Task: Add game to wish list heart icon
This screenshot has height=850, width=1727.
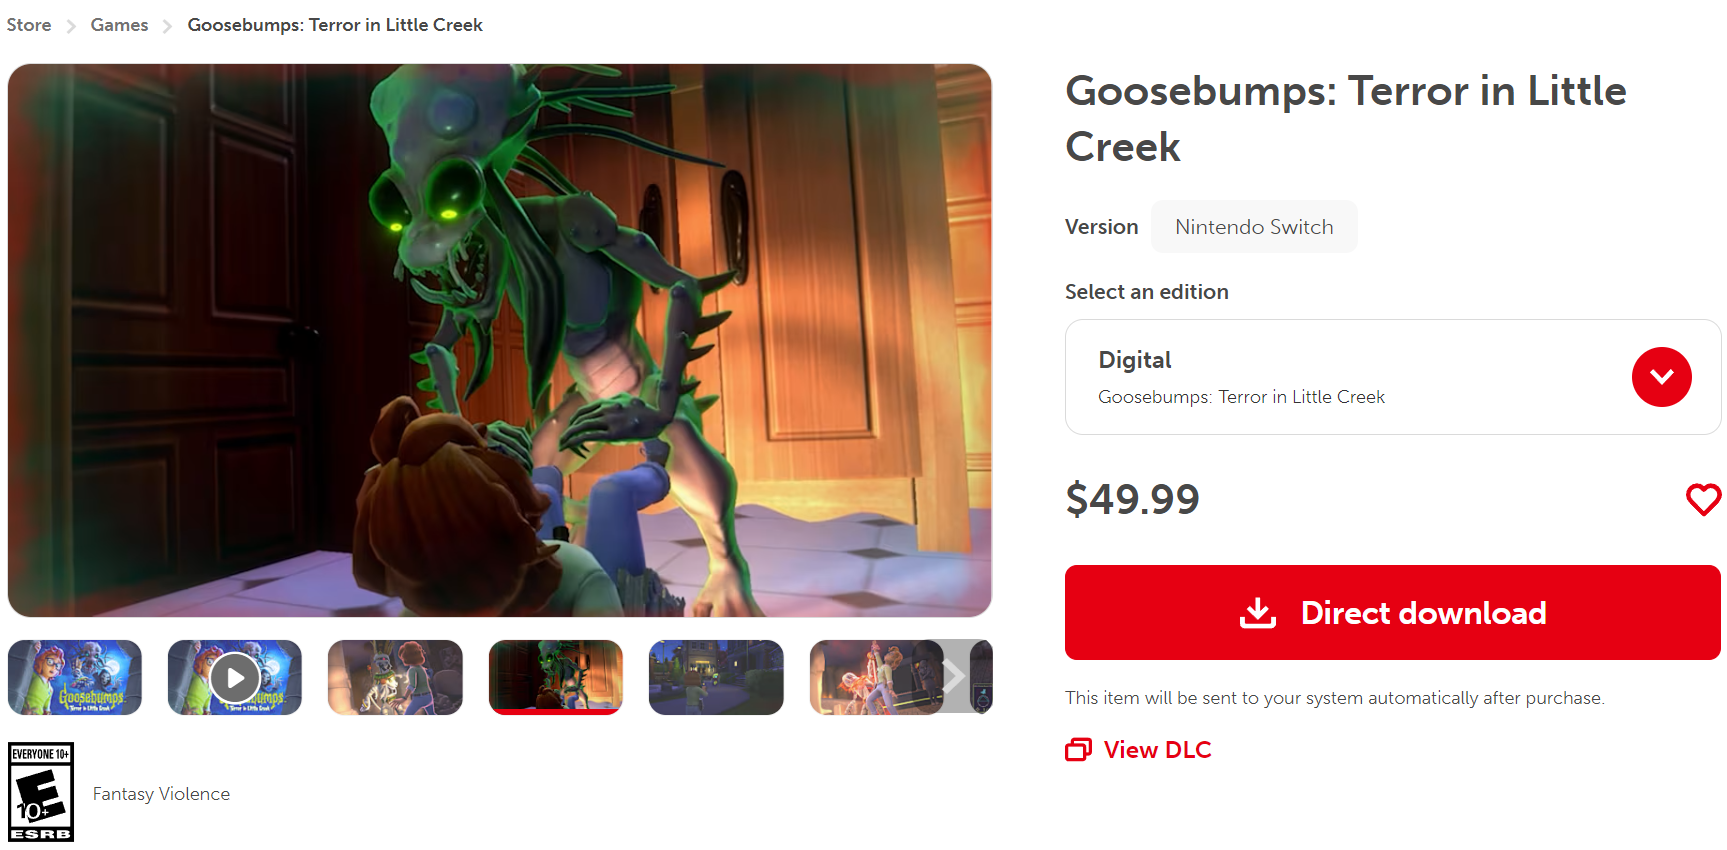Action: coord(1703,499)
